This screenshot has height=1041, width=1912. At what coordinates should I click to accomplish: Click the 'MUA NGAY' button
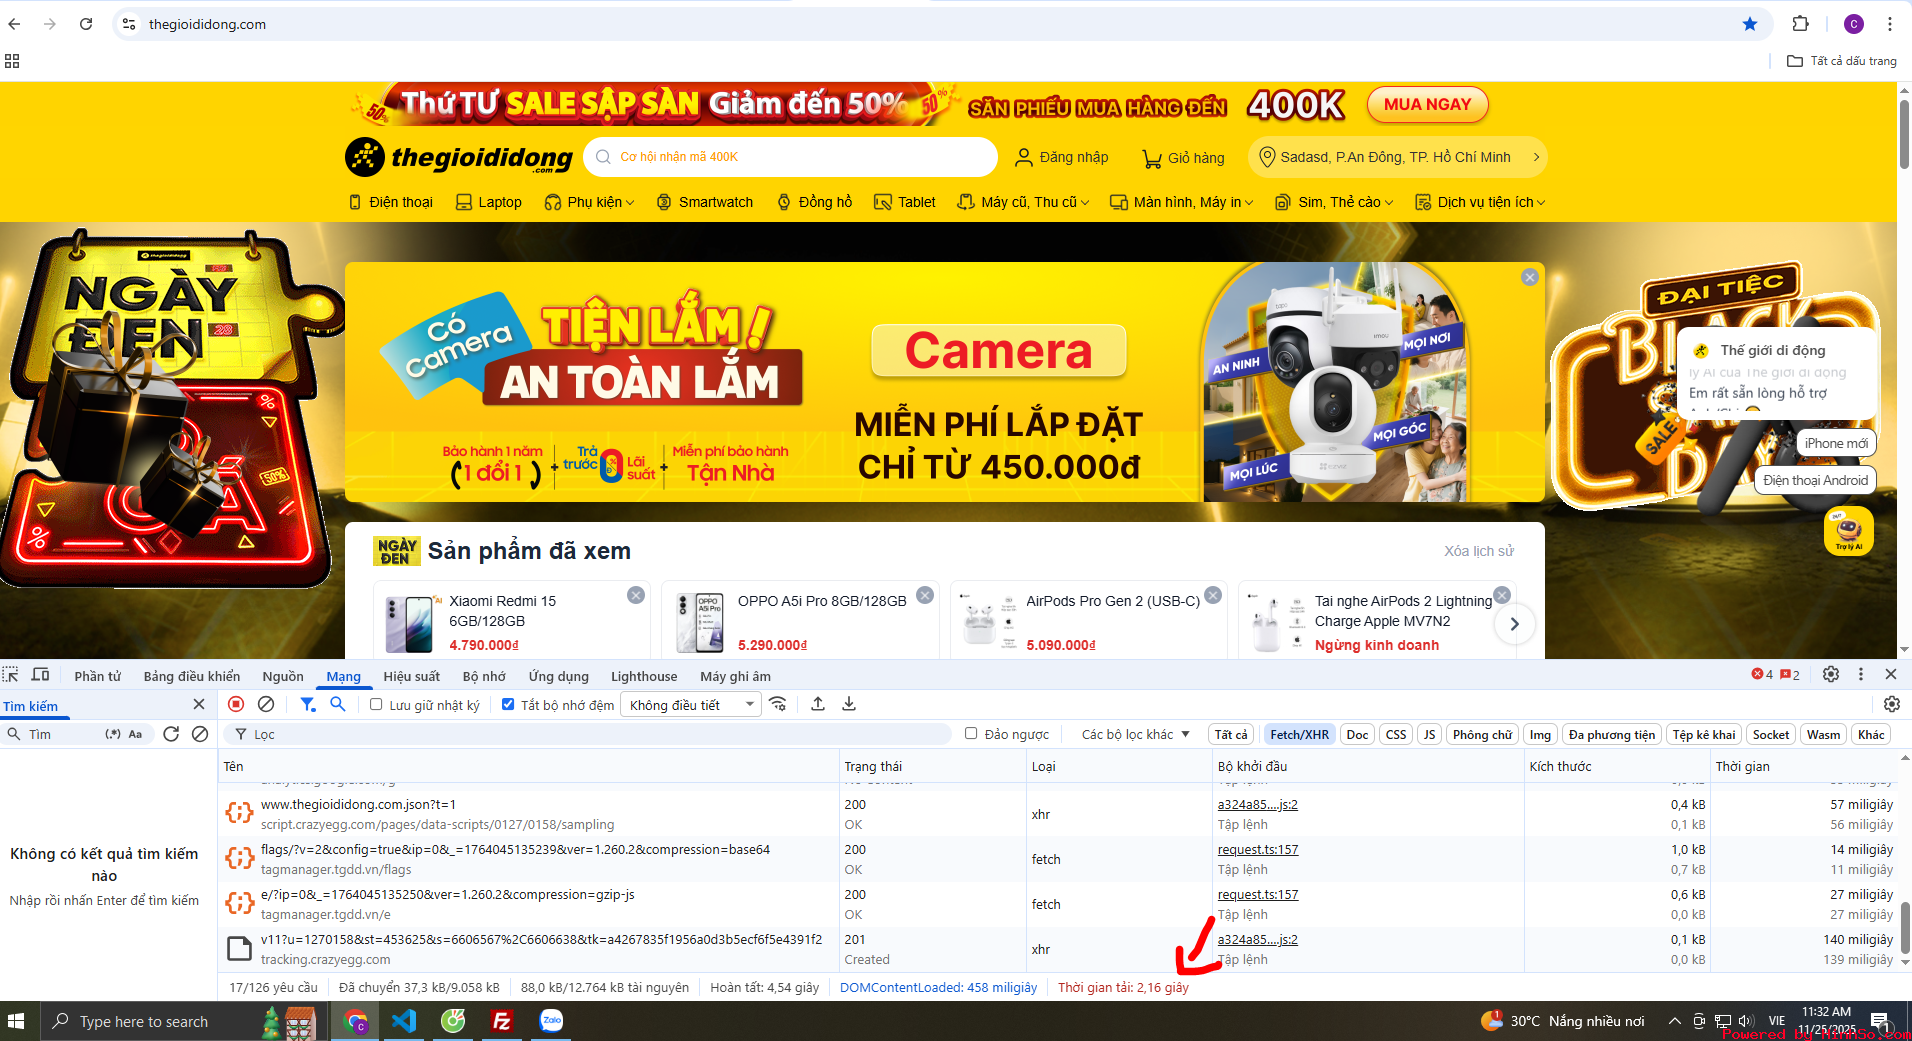click(x=1427, y=105)
